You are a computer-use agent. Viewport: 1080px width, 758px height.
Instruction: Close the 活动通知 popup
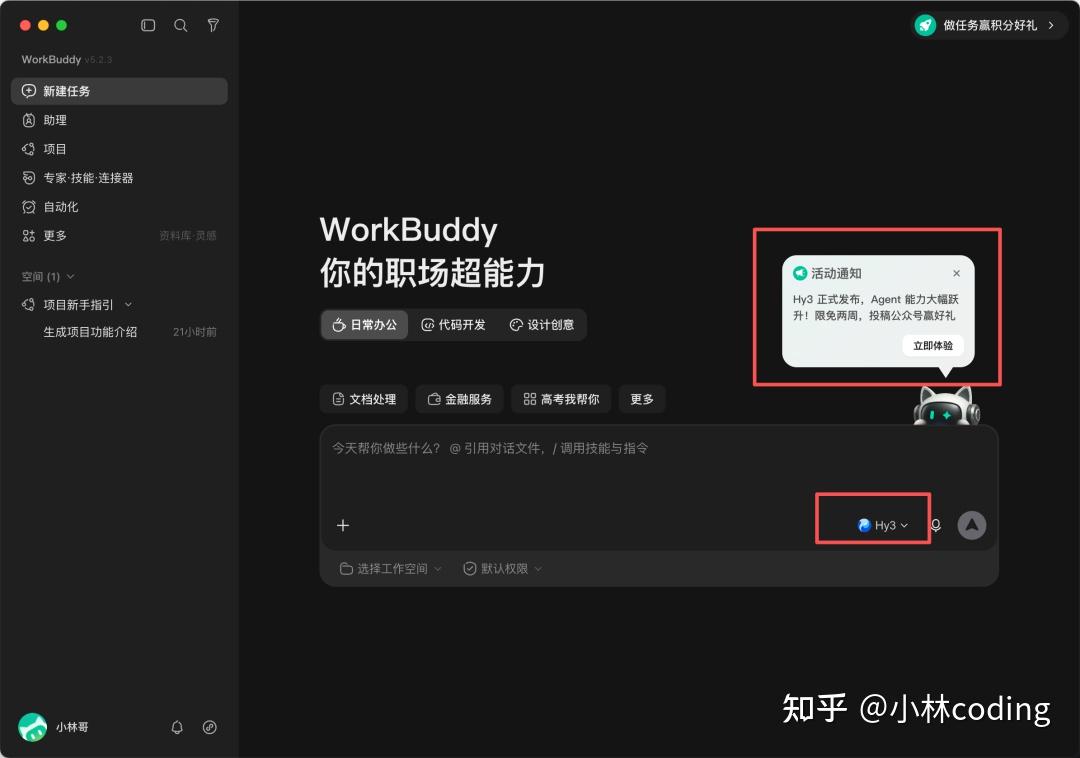[956, 273]
